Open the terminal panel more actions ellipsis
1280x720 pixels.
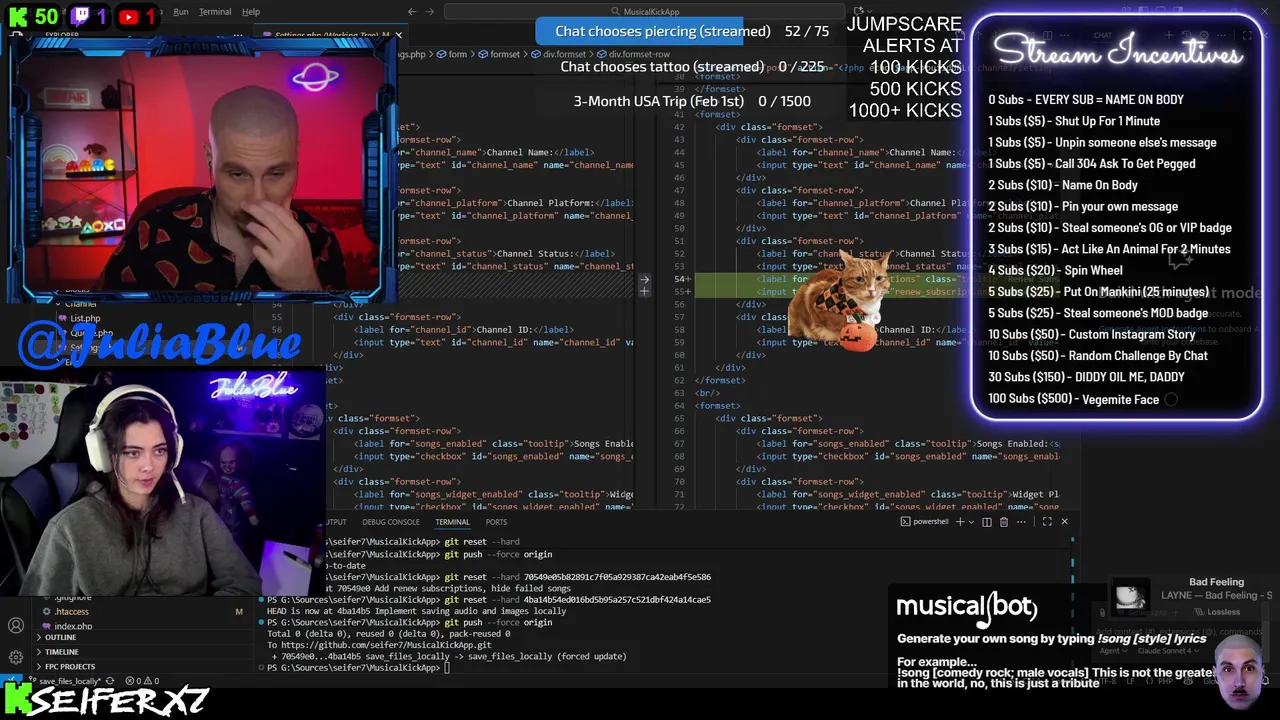[x=1021, y=522]
